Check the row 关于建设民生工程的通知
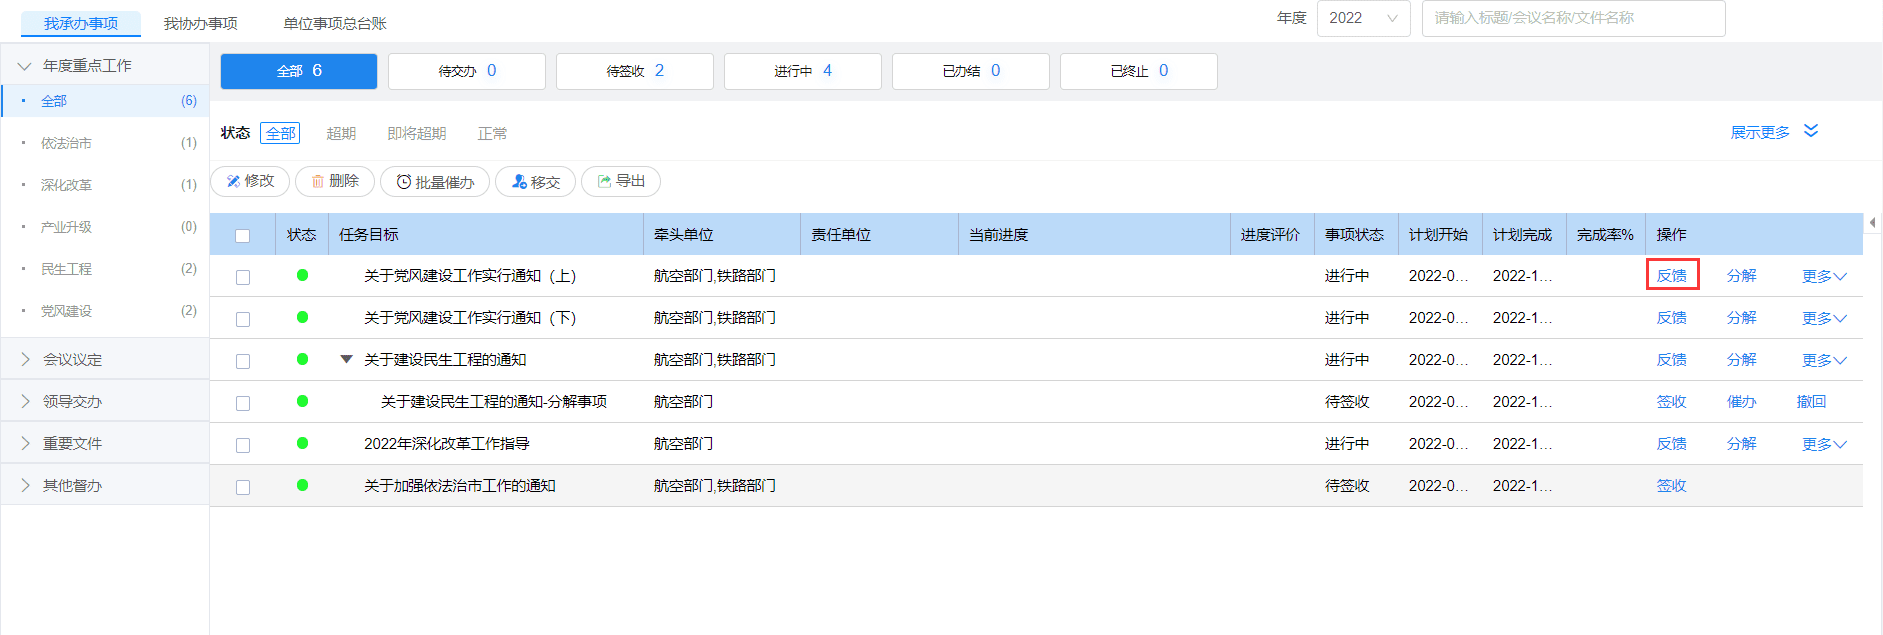The image size is (1883, 635). (243, 361)
